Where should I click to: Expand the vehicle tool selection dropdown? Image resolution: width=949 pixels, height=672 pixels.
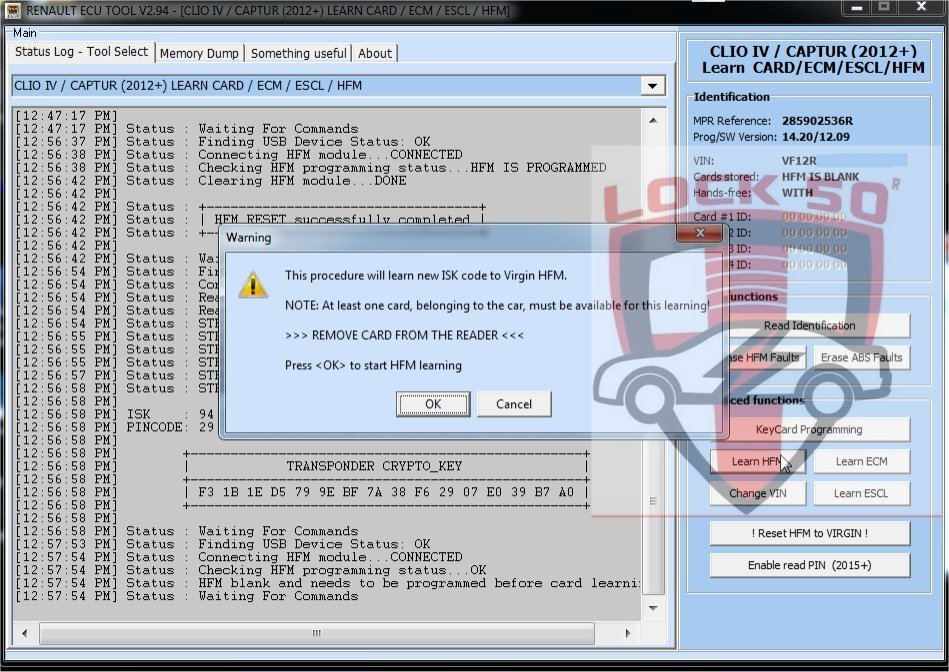(x=653, y=86)
